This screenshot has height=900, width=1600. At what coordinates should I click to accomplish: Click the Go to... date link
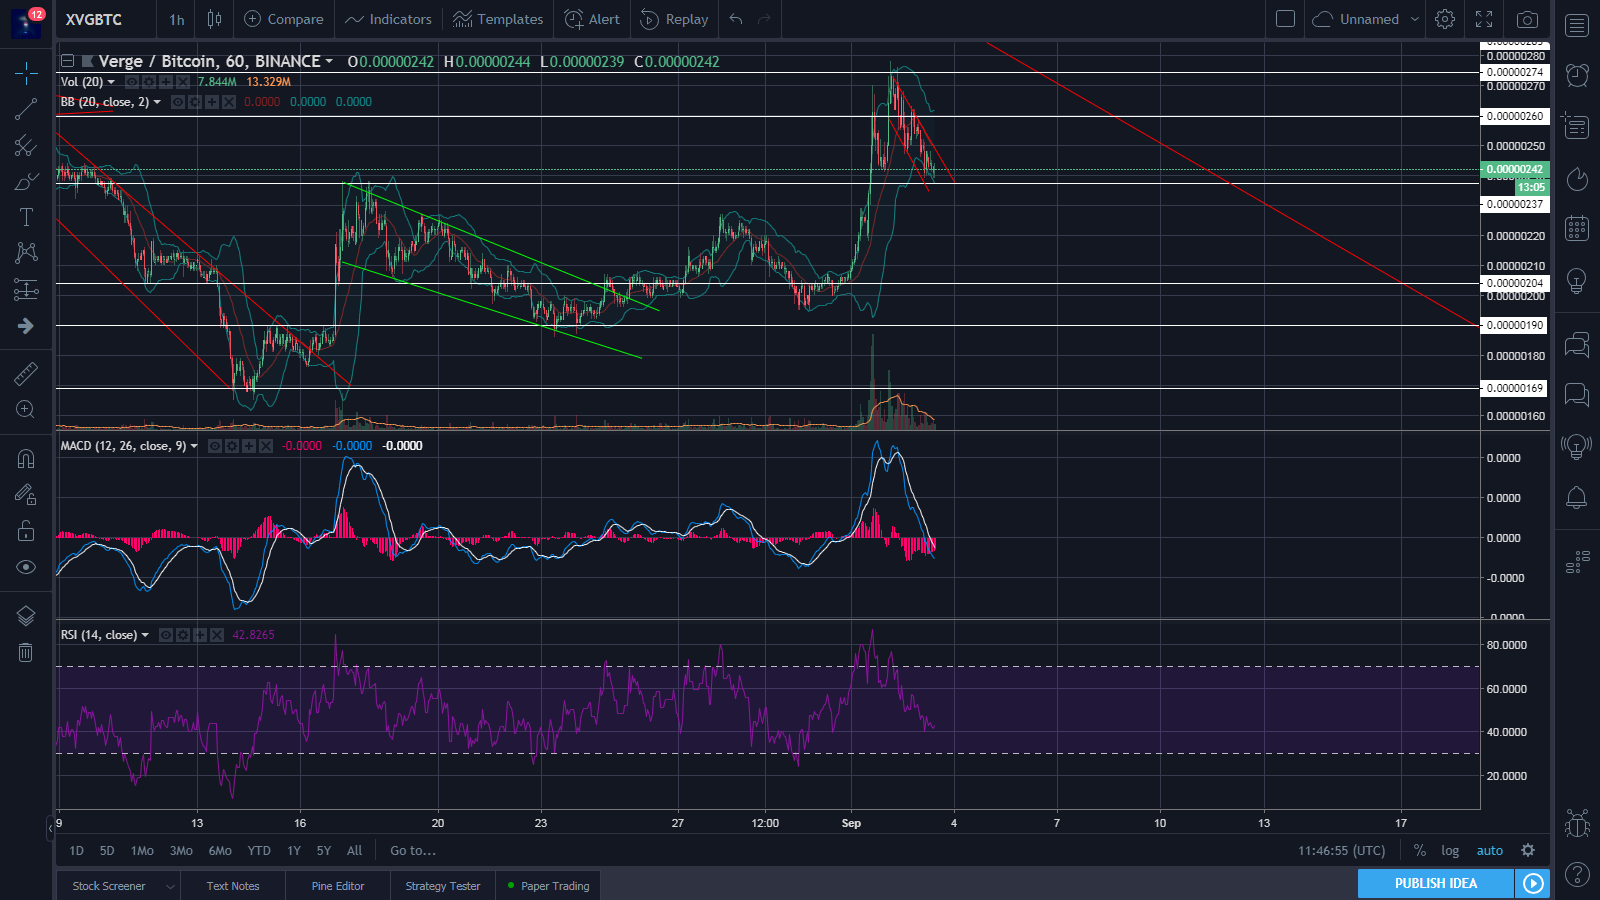coord(413,851)
